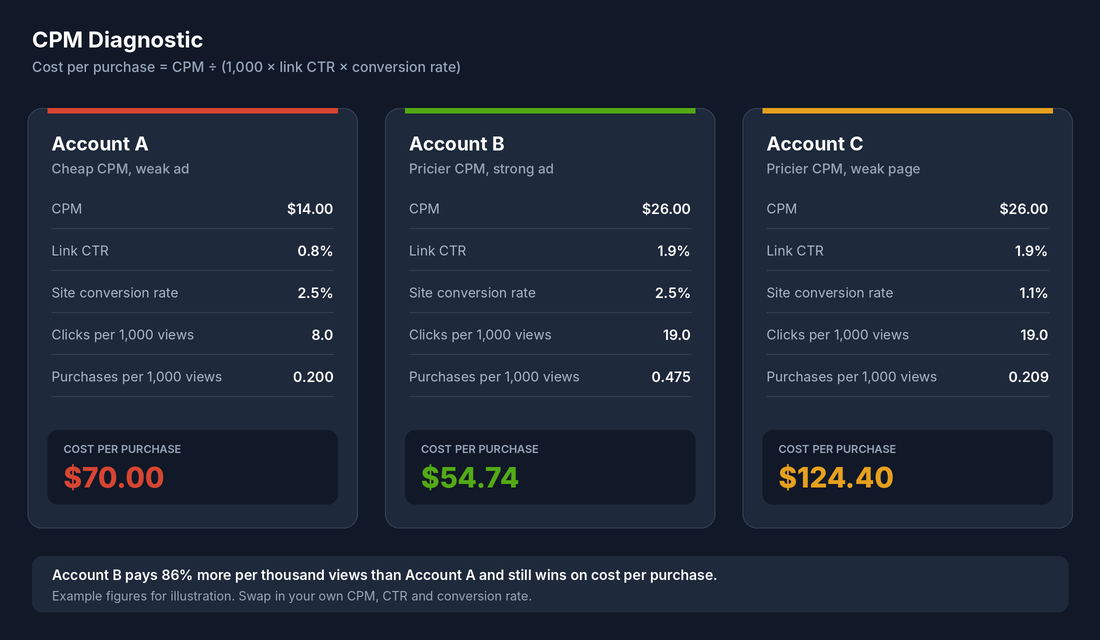Click Account B's 1.9% link CTR value
1100x640 pixels.
[673, 251]
